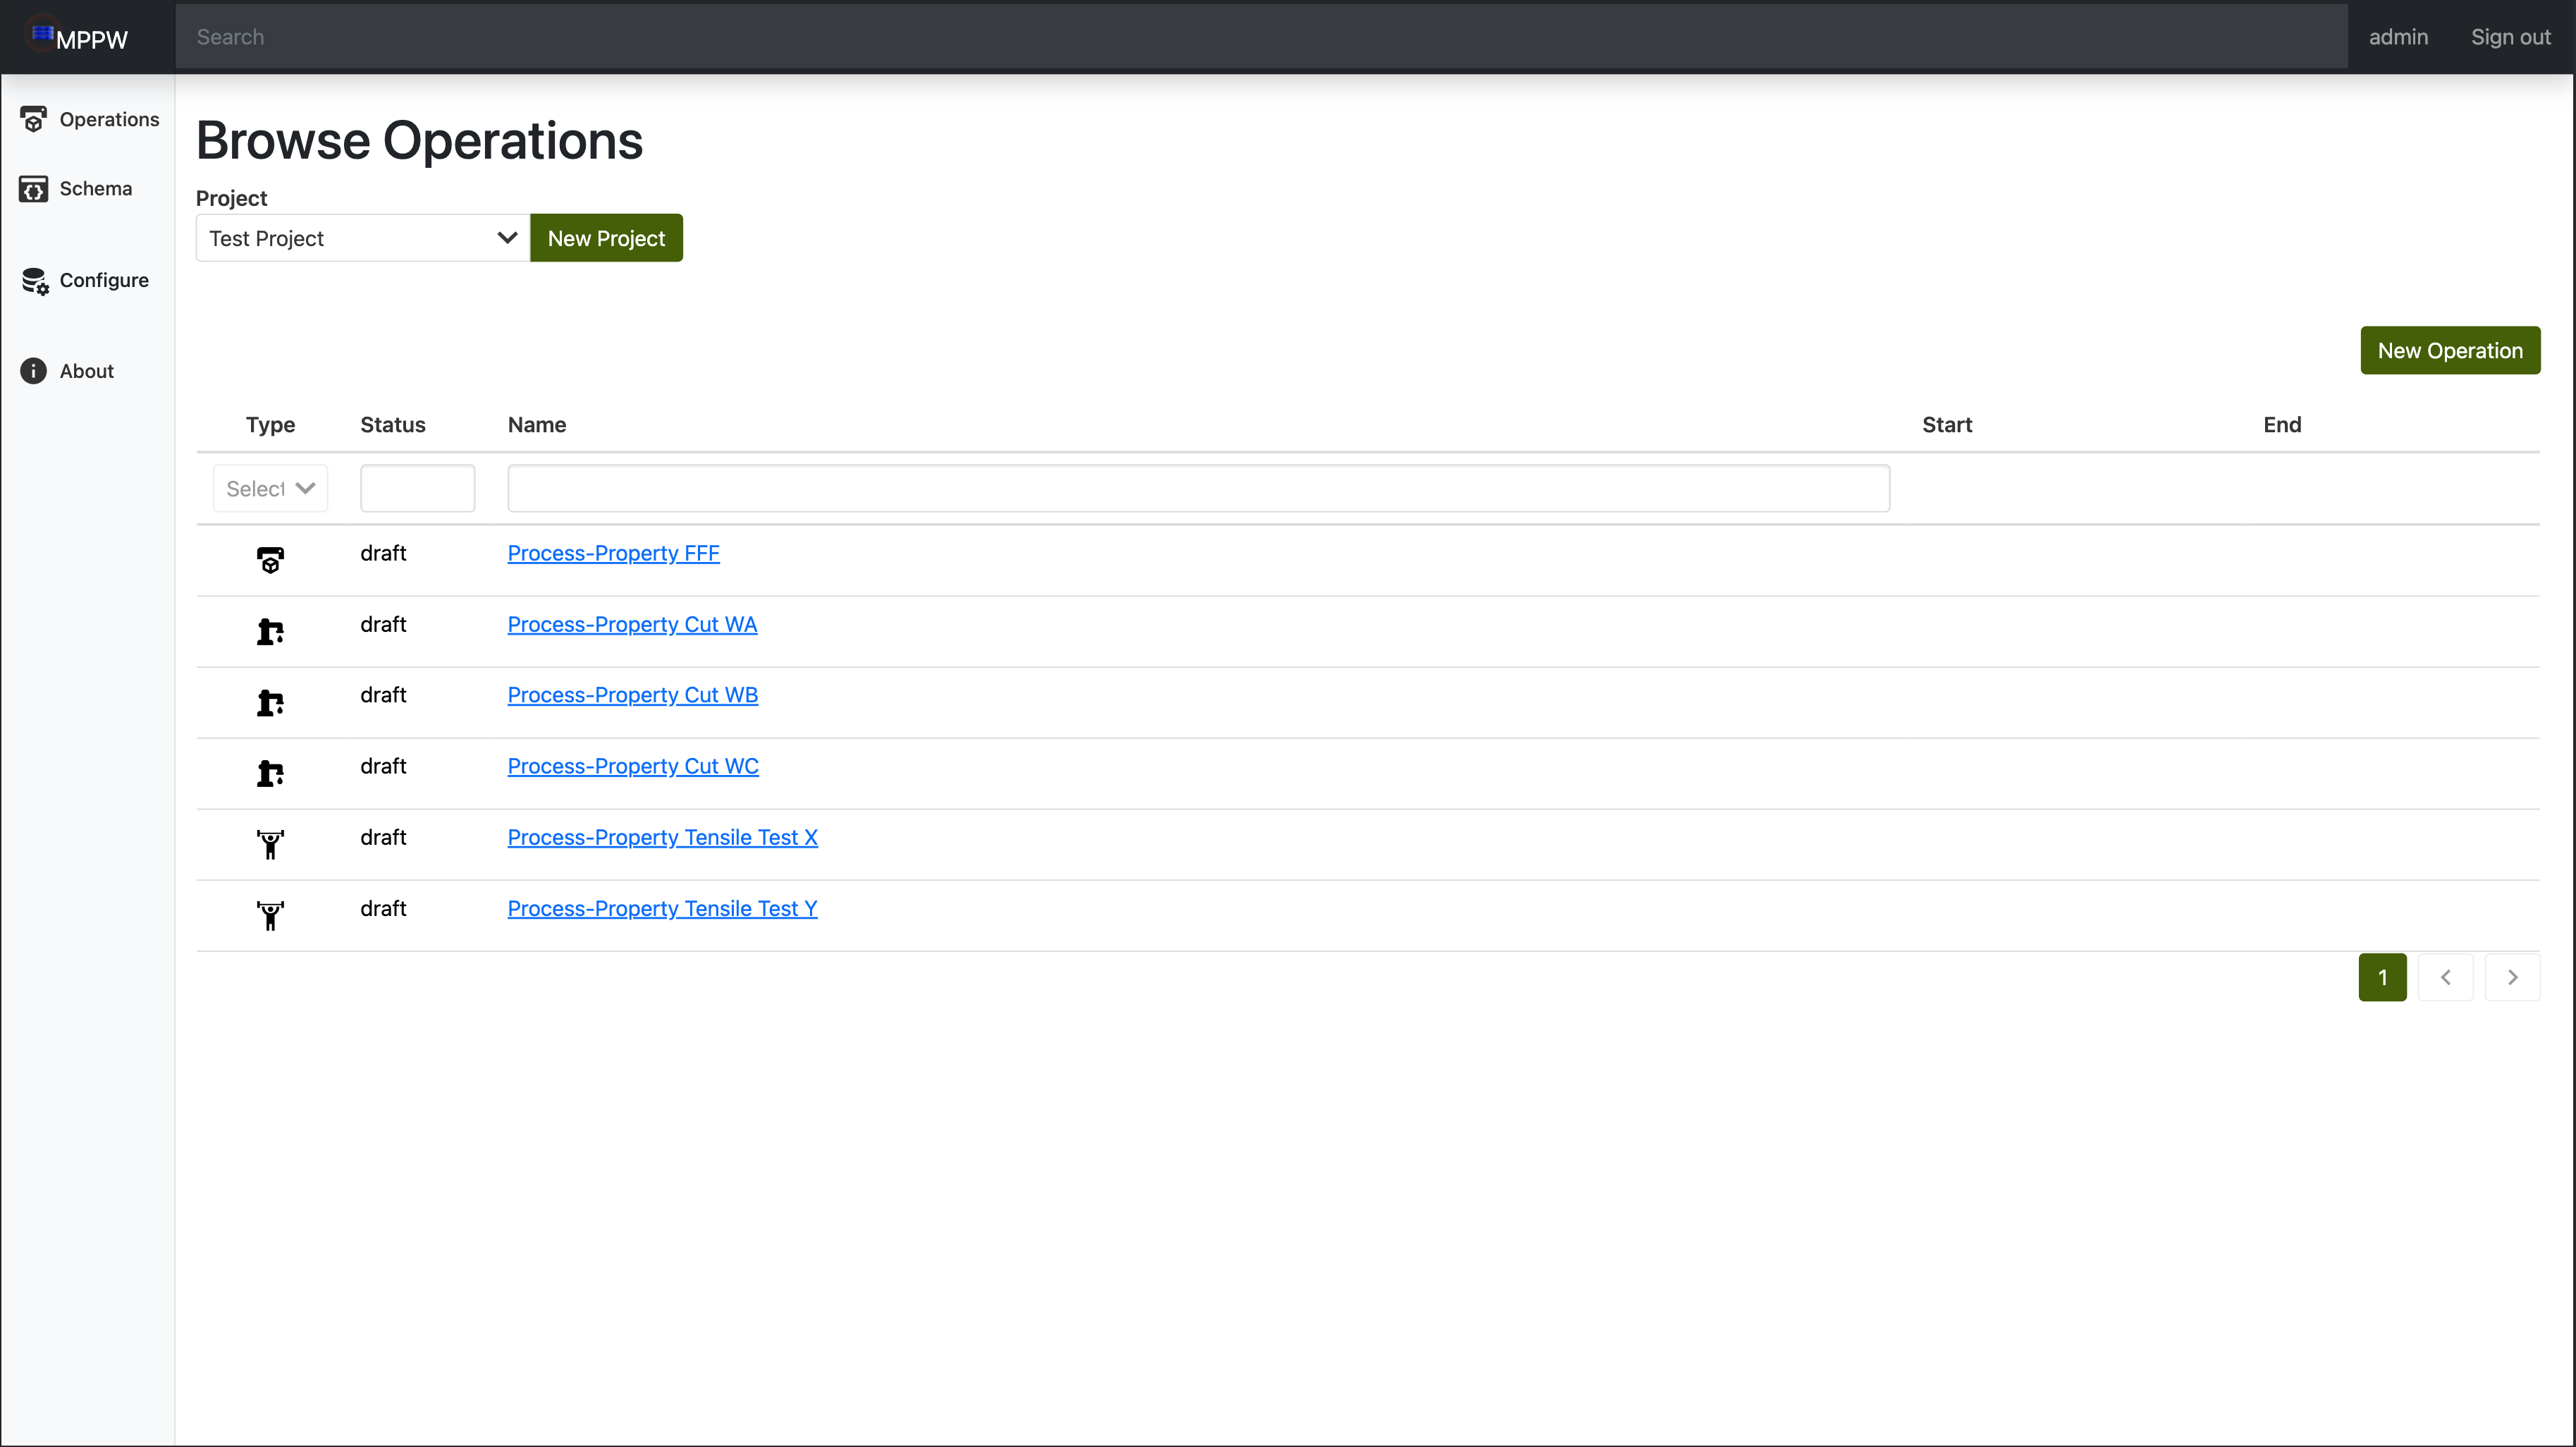This screenshot has height=1447, width=2576.
Task: Click the Operations printer icon in sidebar
Action: (x=33, y=120)
